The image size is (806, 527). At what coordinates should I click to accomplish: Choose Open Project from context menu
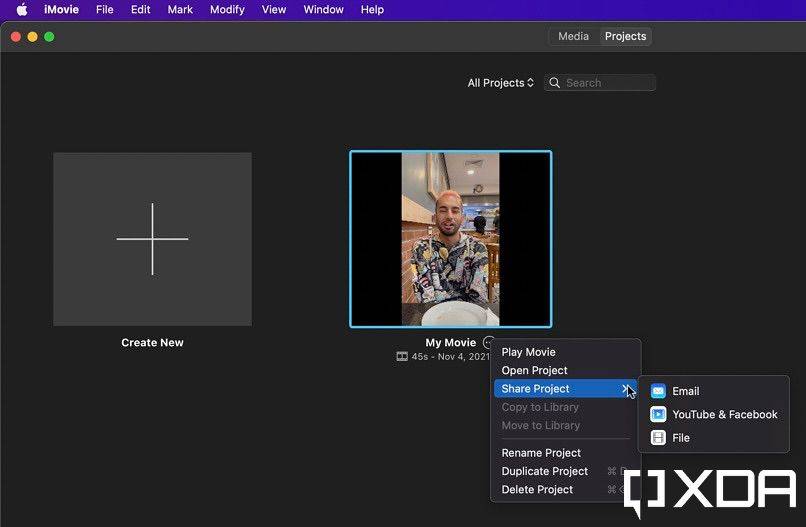click(x=565, y=370)
